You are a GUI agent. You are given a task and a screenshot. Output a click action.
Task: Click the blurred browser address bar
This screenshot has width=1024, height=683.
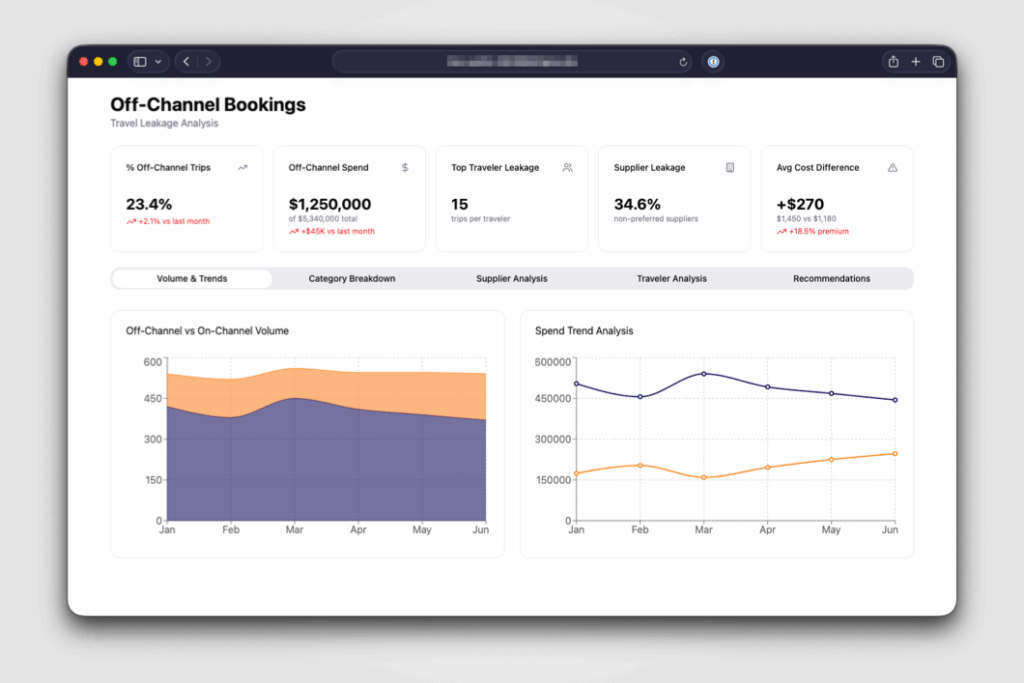point(512,61)
